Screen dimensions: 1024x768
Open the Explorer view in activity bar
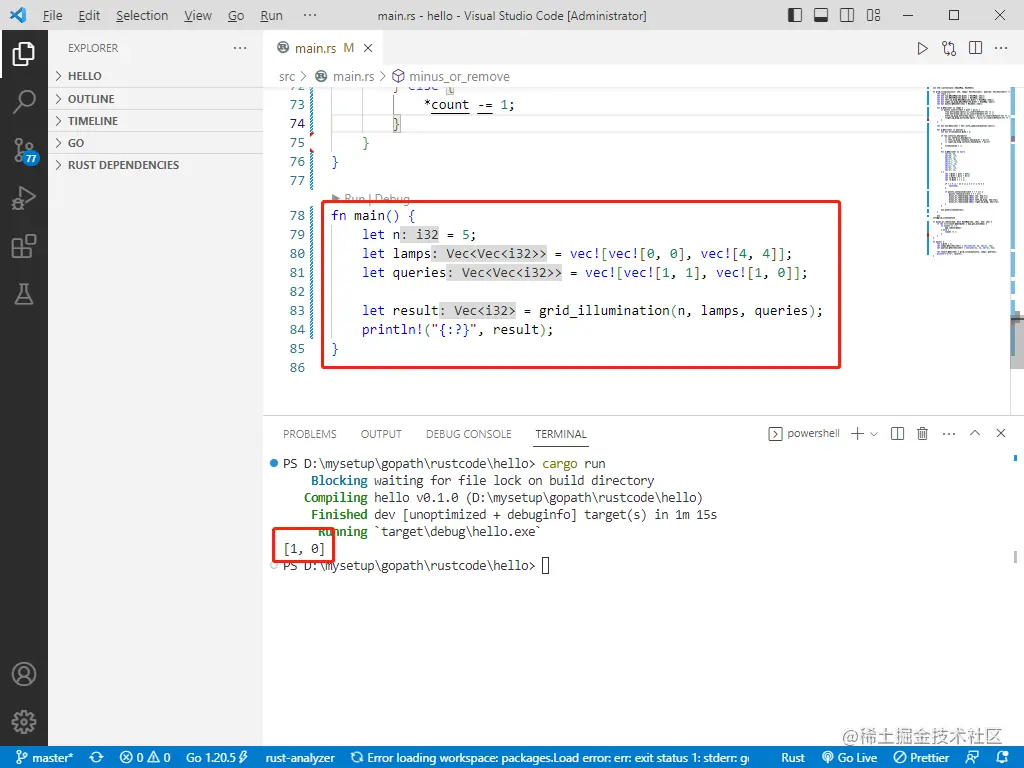pos(24,54)
